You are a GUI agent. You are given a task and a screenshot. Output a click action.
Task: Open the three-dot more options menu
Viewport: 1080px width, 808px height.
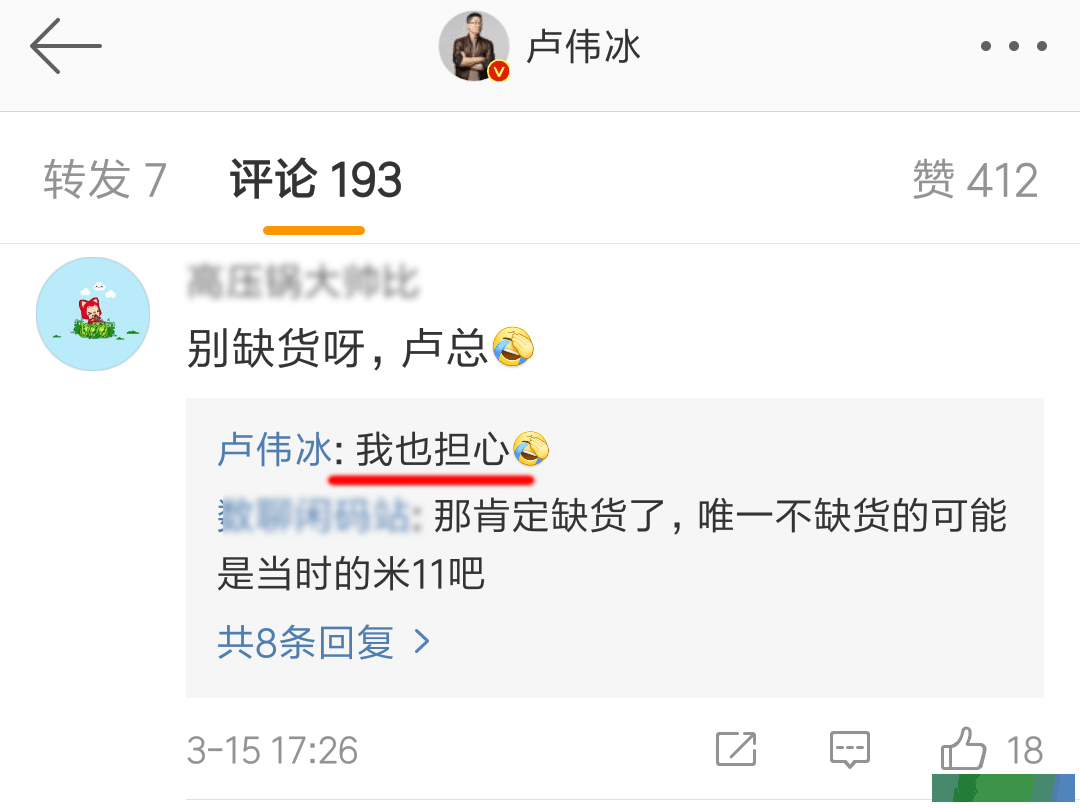1014,46
